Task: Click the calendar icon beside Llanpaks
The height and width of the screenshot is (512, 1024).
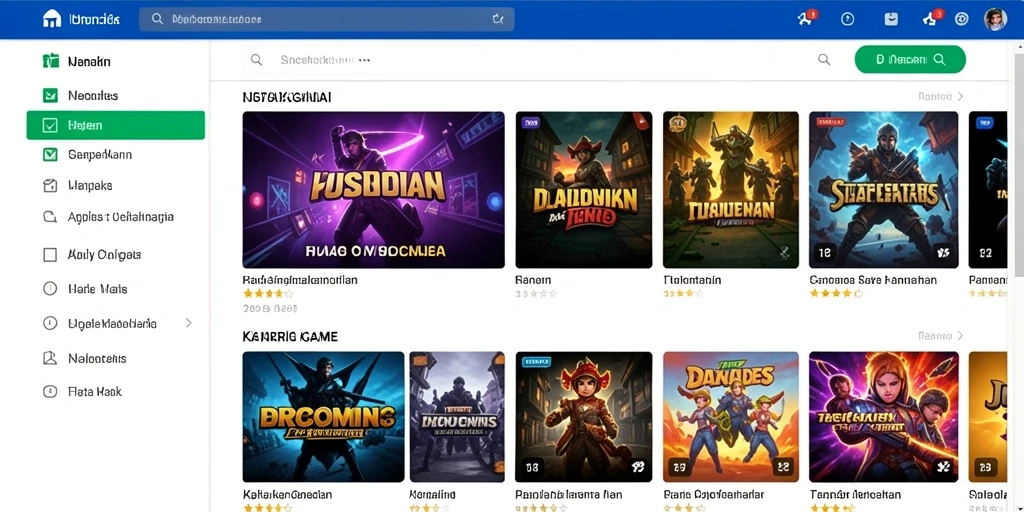Action: pos(50,185)
